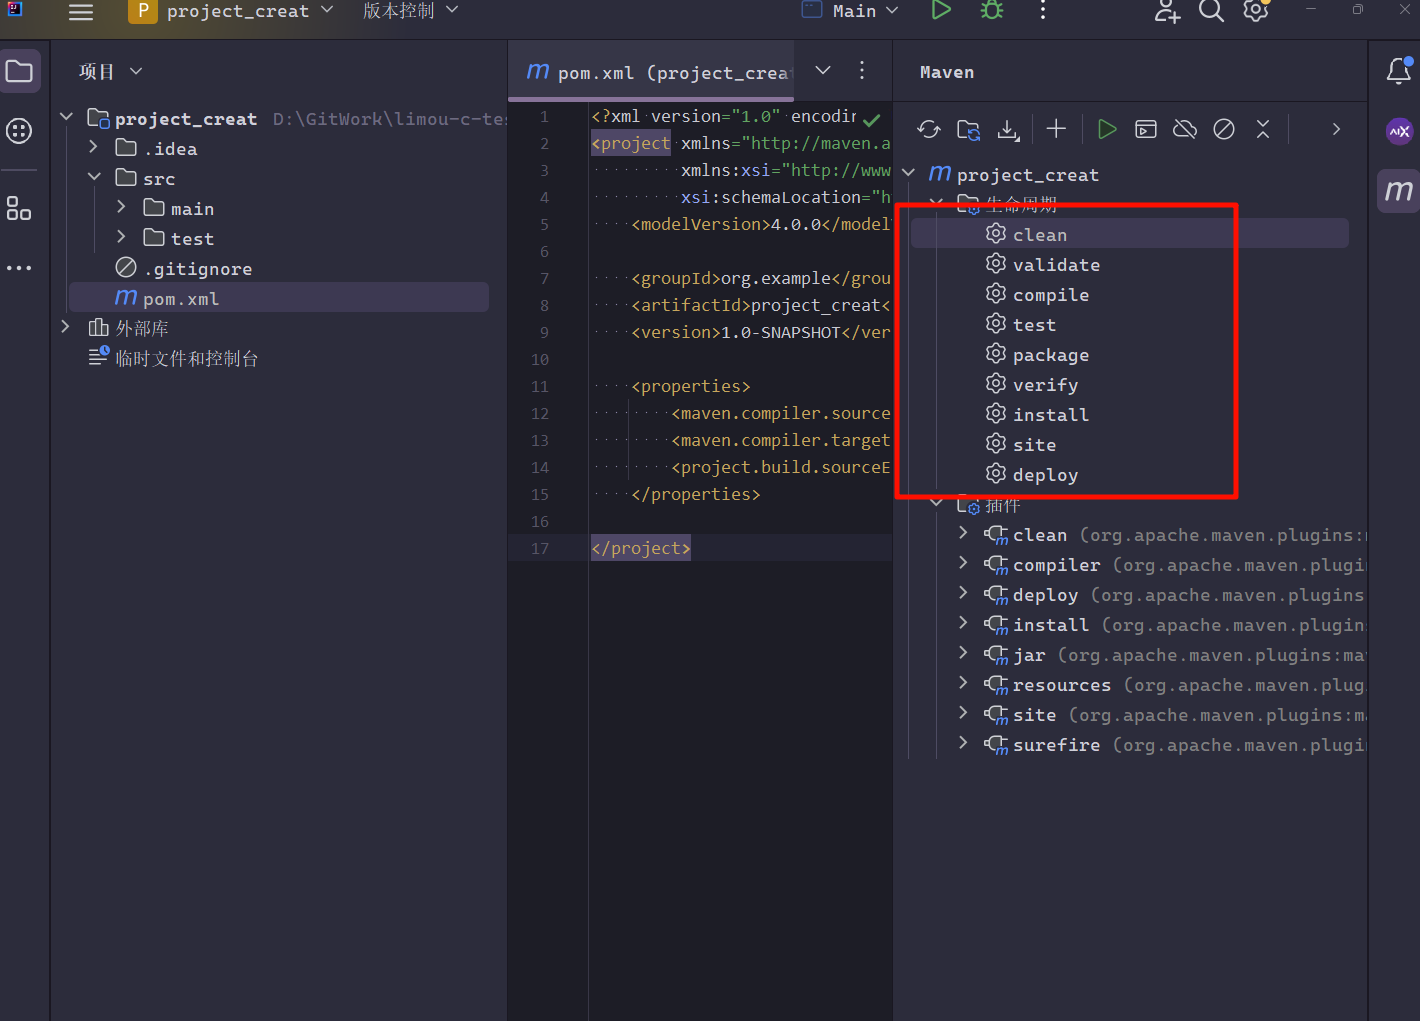Expand the compiler plugin node
Viewport: 1420px width, 1021px height.
pyautogui.click(x=963, y=564)
